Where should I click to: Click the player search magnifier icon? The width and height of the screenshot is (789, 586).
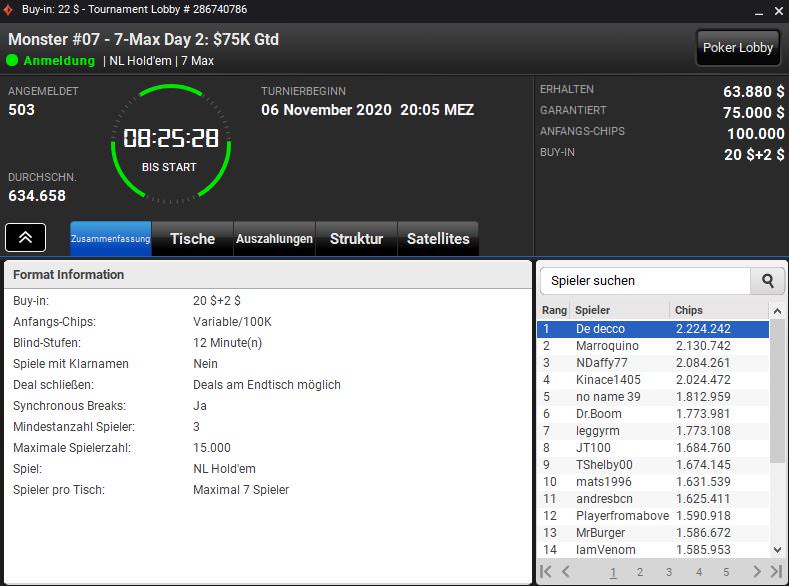pyautogui.click(x=768, y=281)
